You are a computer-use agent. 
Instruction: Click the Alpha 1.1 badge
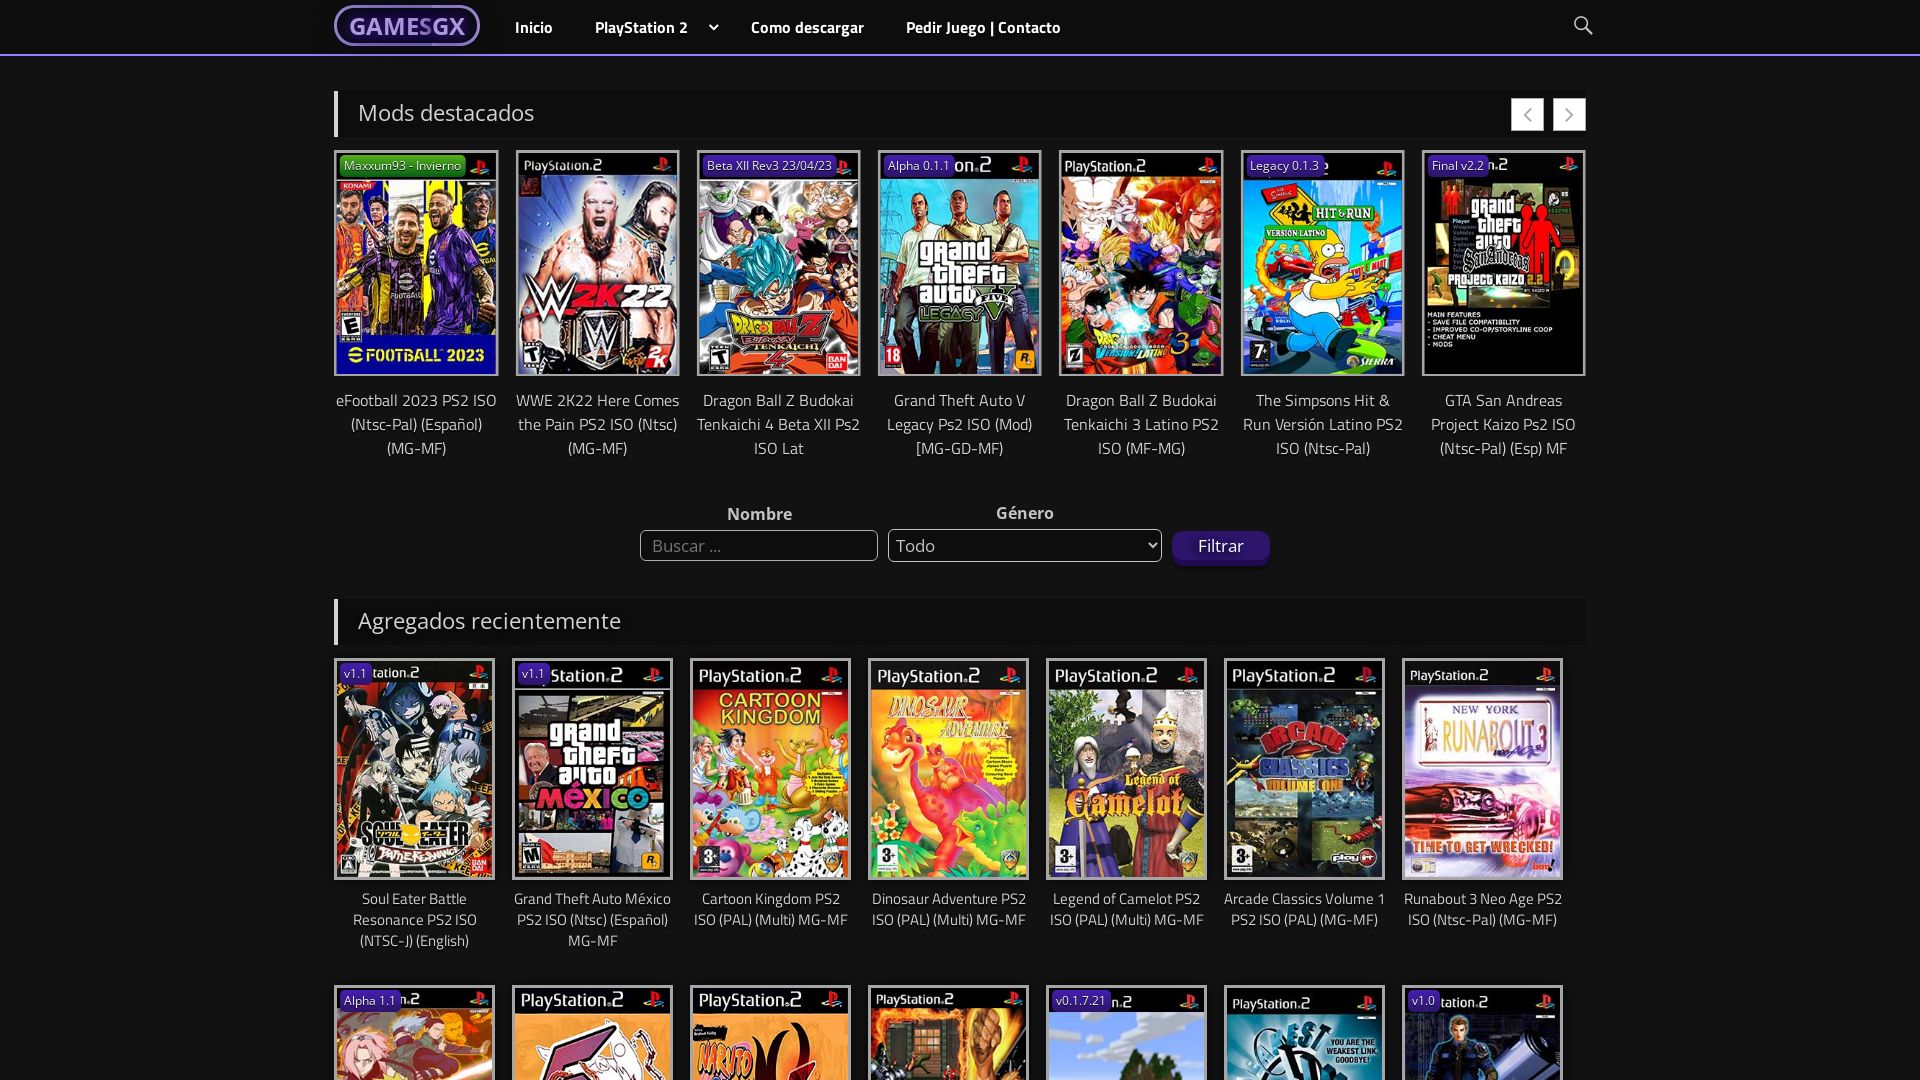[370, 1000]
